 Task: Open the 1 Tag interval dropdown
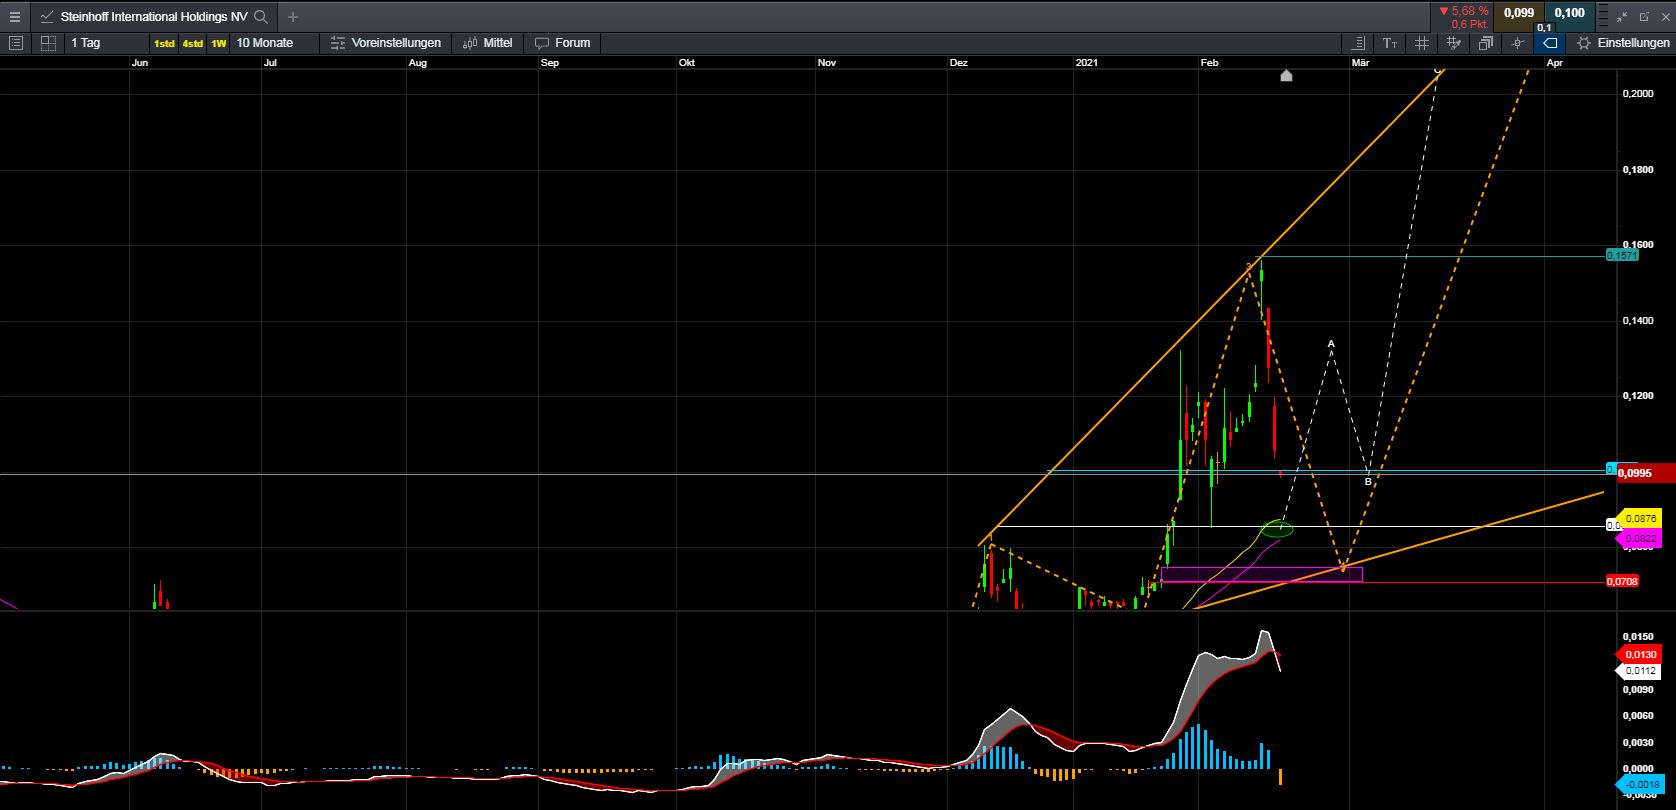click(86, 43)
